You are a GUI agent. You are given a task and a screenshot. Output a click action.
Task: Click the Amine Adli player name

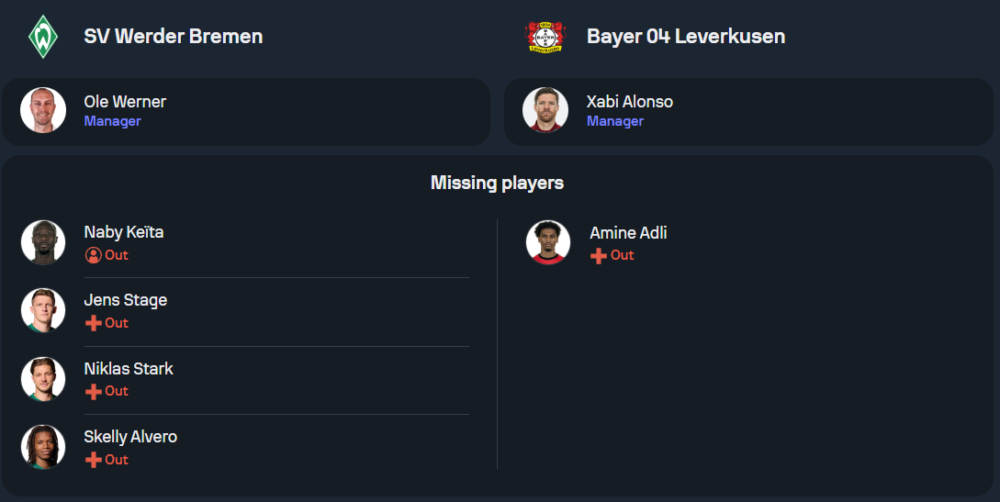pos(628,232)
